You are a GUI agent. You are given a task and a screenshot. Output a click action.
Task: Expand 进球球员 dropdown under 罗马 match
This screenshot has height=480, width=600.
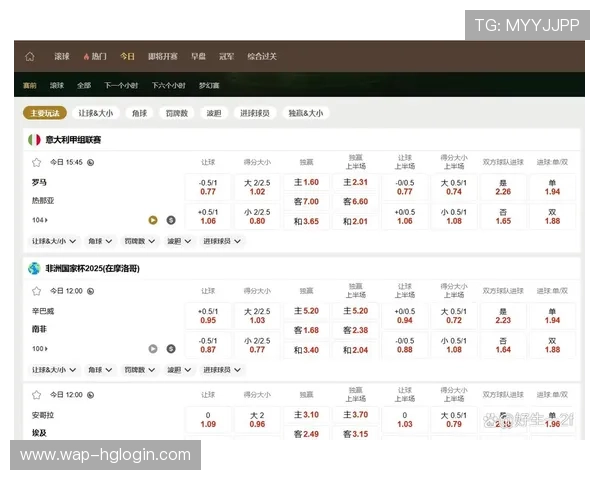[222, 241]
